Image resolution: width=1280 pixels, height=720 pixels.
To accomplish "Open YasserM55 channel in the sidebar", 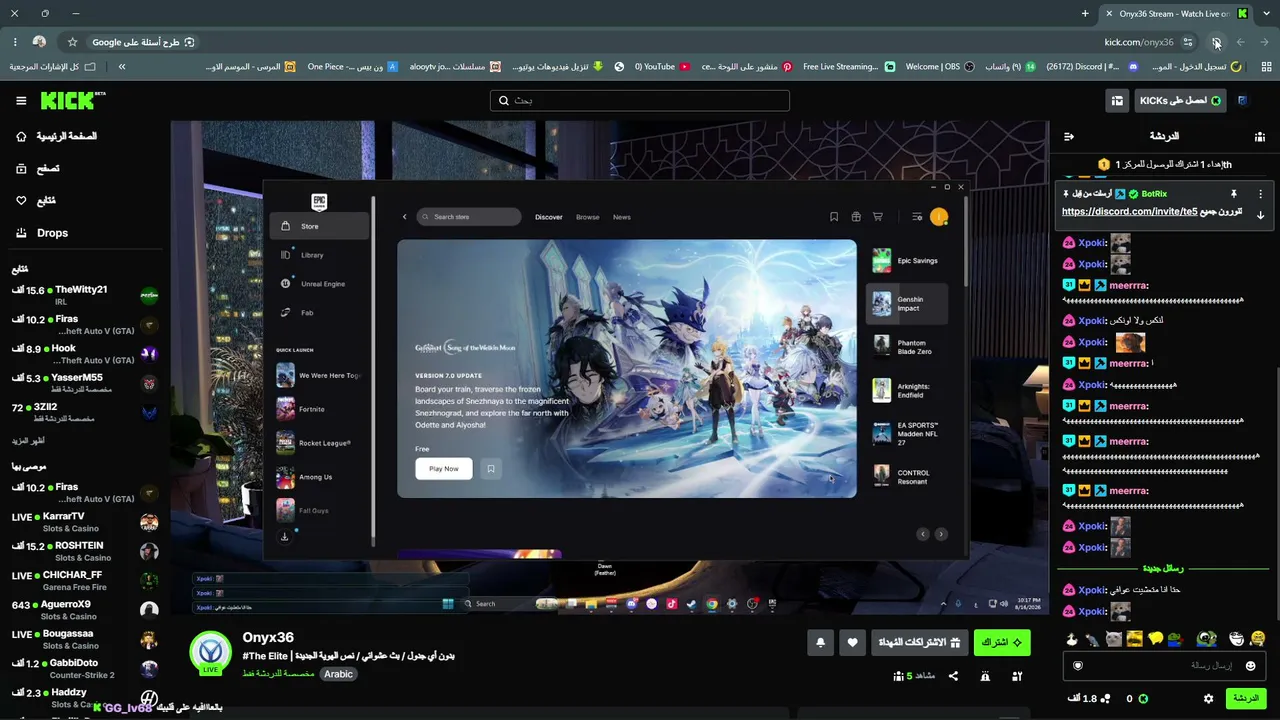I will (84, 383).
